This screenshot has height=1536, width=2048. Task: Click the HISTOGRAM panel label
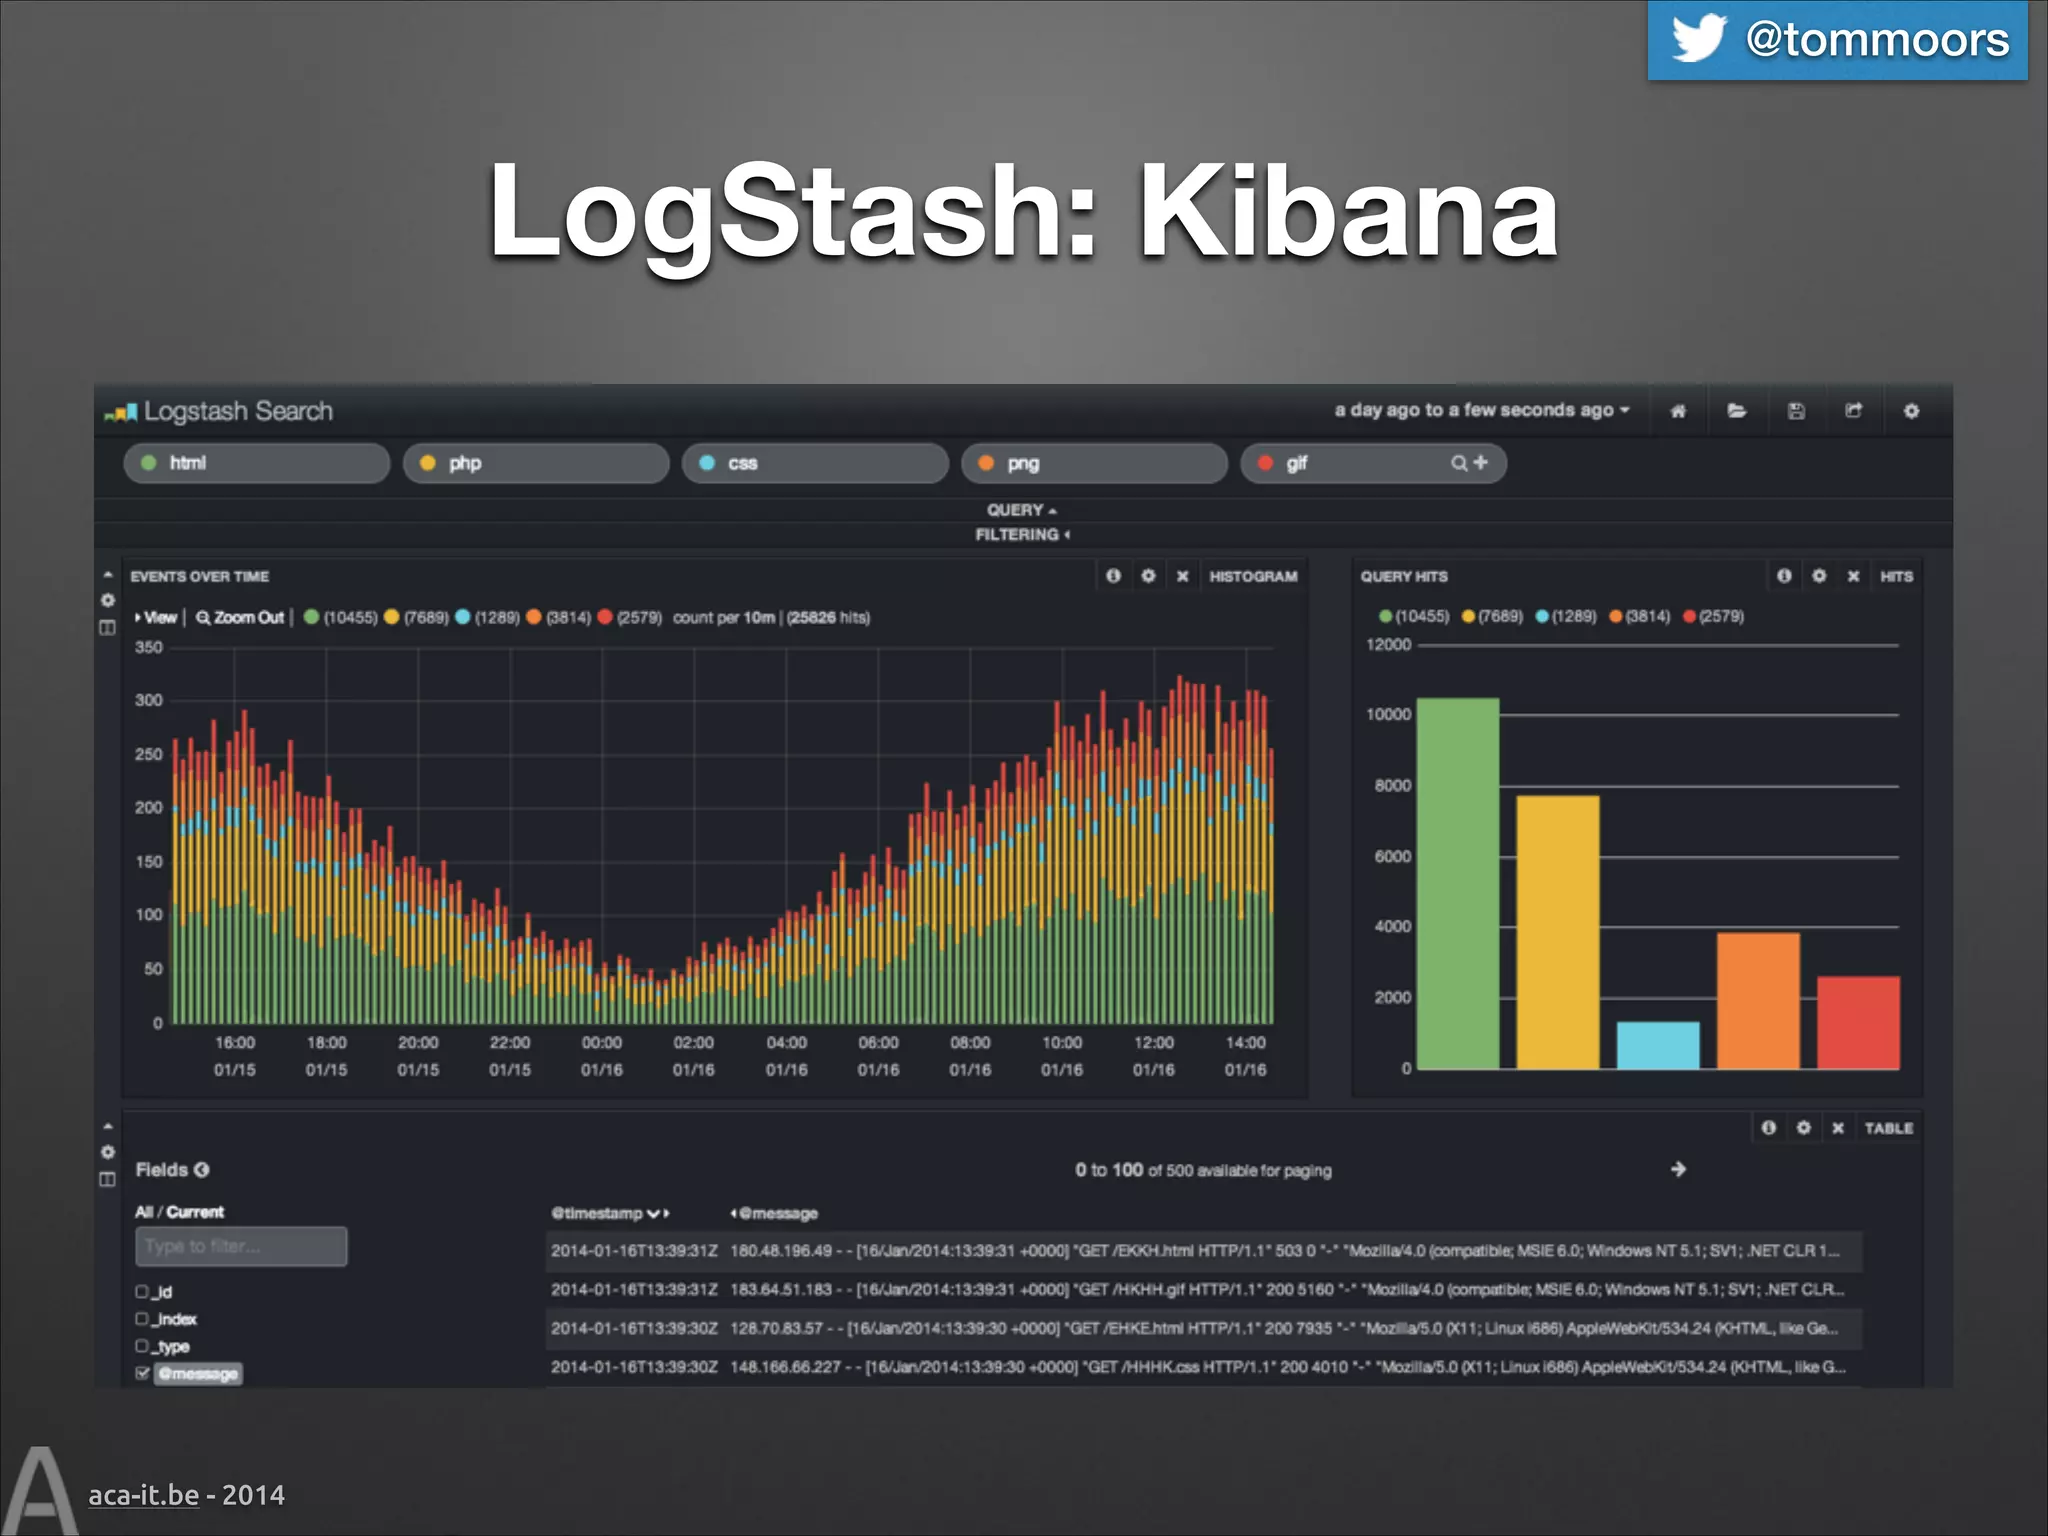click(1253, 576)
